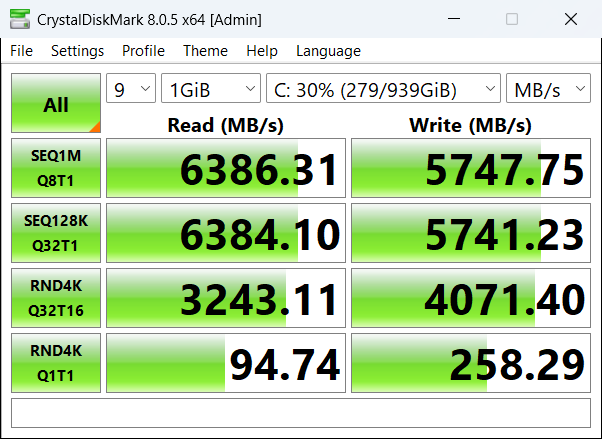Click the SEQ128K write result 5741.23
Viewport: 602px width, 439px height.
tap(471, 233)
